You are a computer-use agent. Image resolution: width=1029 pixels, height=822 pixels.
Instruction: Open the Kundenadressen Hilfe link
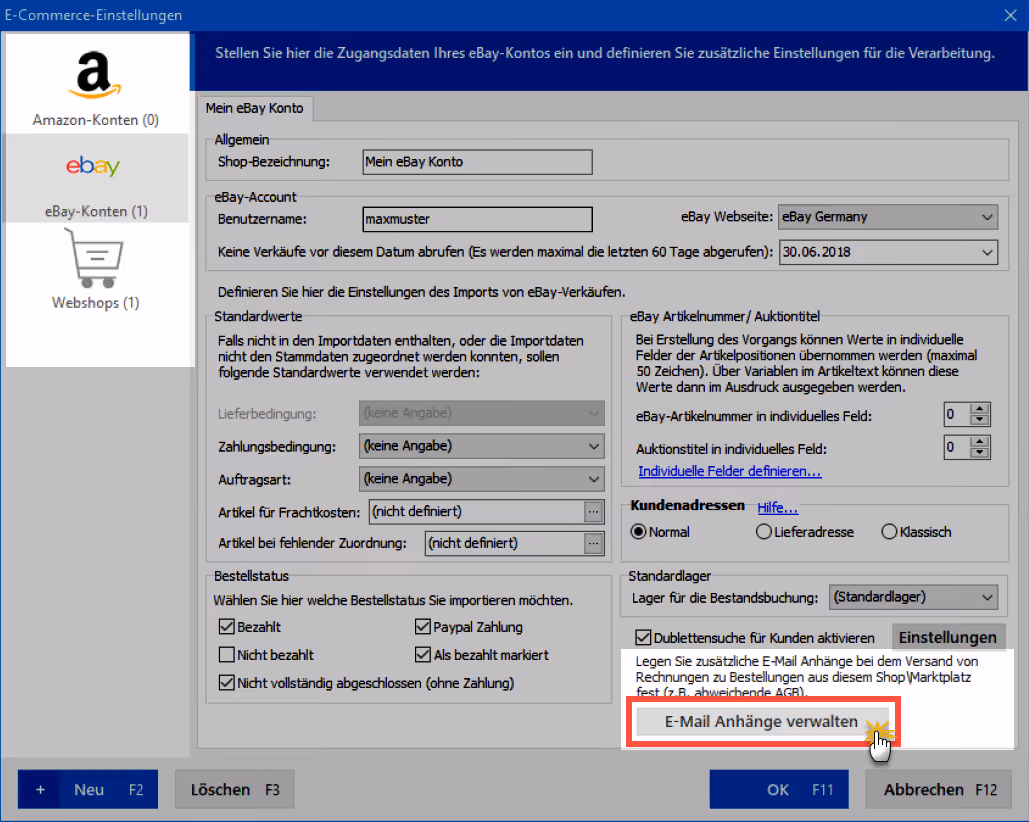coord(777,507)
